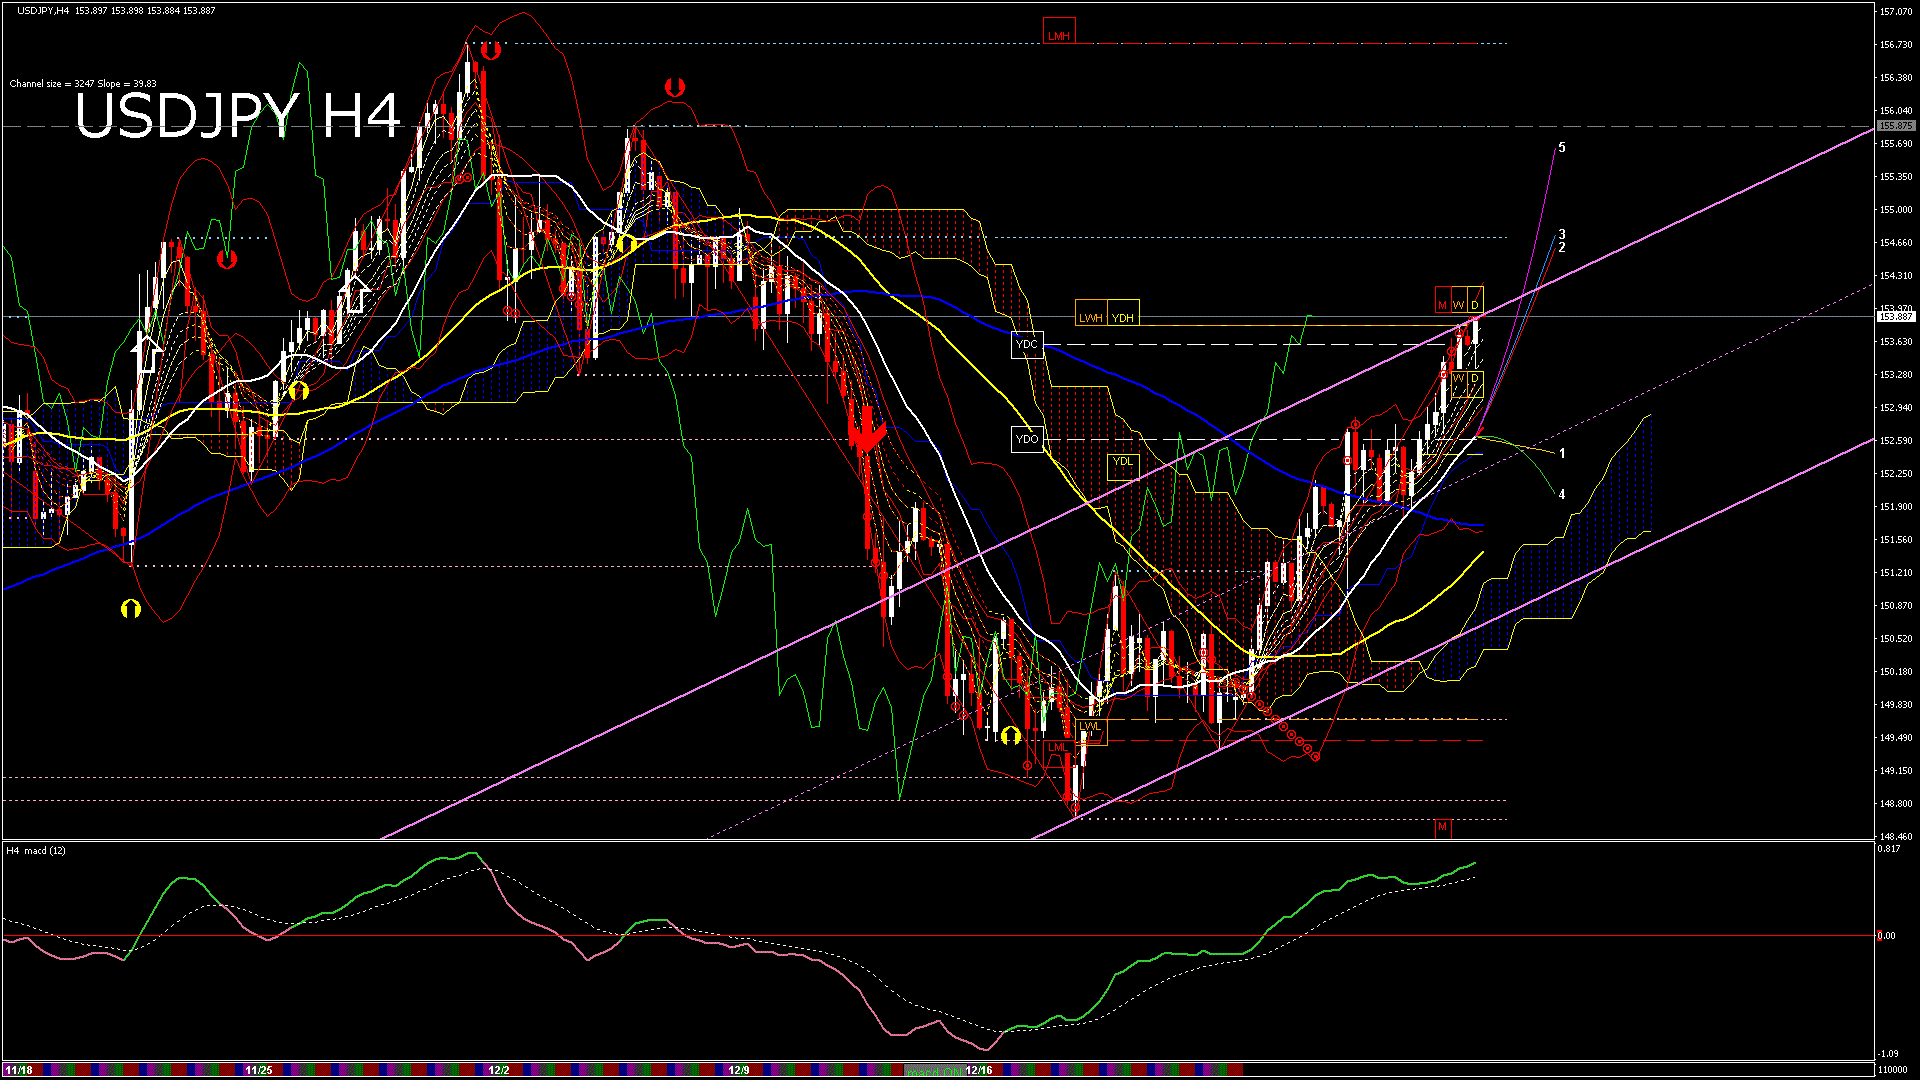Click the 11/18 date on time axis

click(x=18, y=1070)
